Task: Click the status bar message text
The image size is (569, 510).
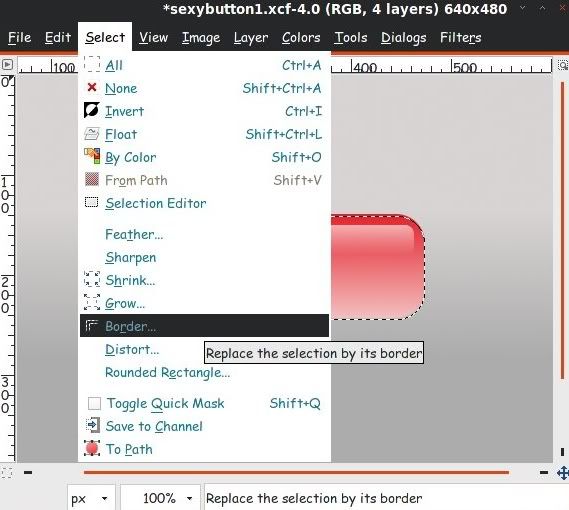Action: tap(314, 498)
